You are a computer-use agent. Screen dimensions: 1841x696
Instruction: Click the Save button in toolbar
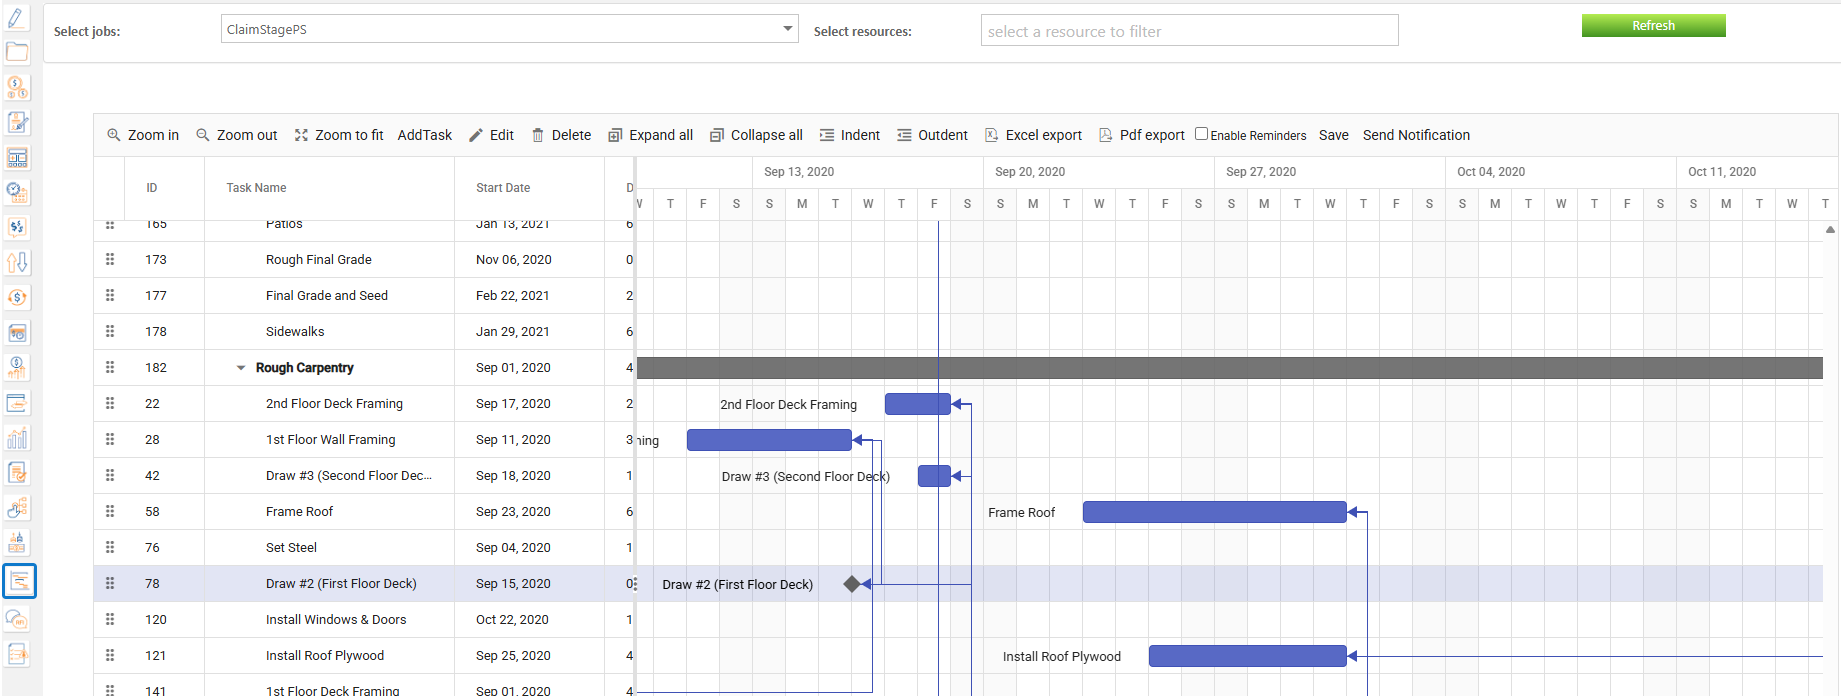[x=1333, y=135]
